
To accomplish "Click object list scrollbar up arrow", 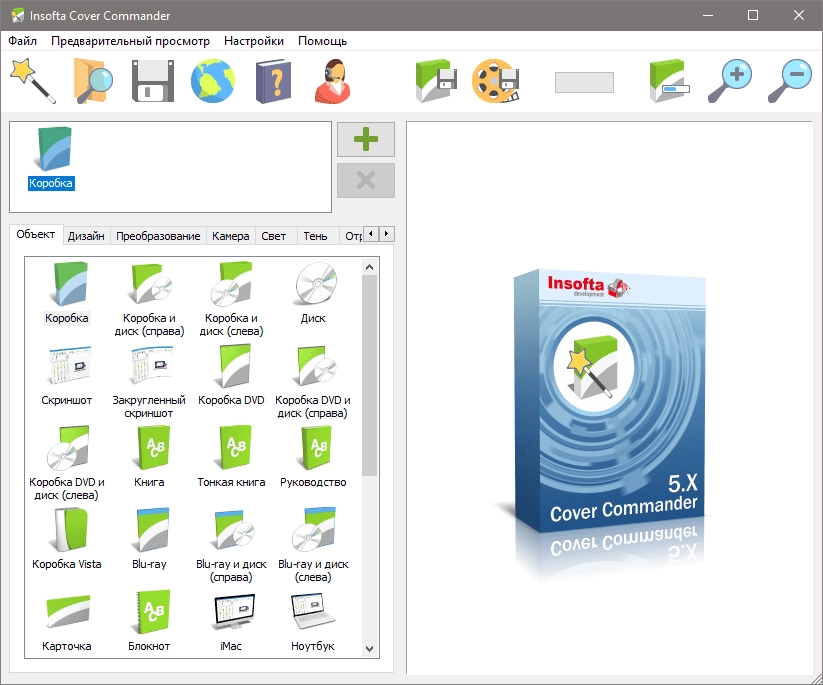I will (370, 267).
